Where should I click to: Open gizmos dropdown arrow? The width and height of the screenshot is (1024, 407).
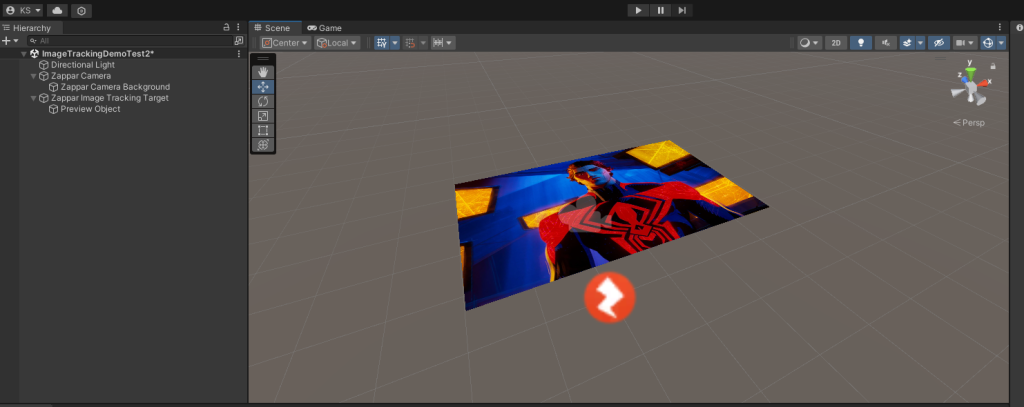coord(1001,42)
